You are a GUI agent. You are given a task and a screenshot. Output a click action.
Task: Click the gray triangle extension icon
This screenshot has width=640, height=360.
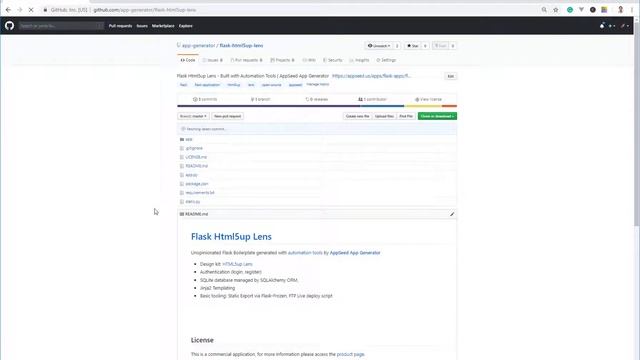[581, 10]
